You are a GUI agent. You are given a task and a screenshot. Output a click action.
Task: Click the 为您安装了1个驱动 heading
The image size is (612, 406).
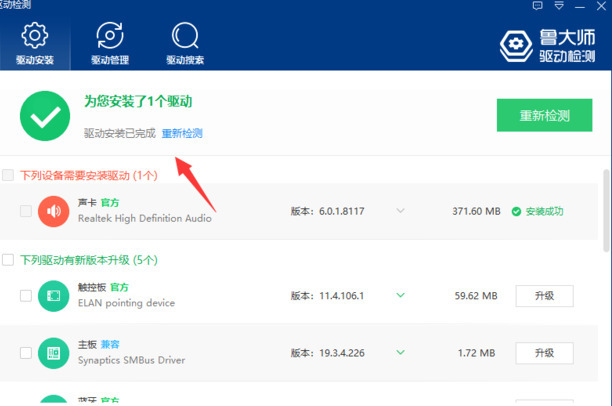point(138,102)
